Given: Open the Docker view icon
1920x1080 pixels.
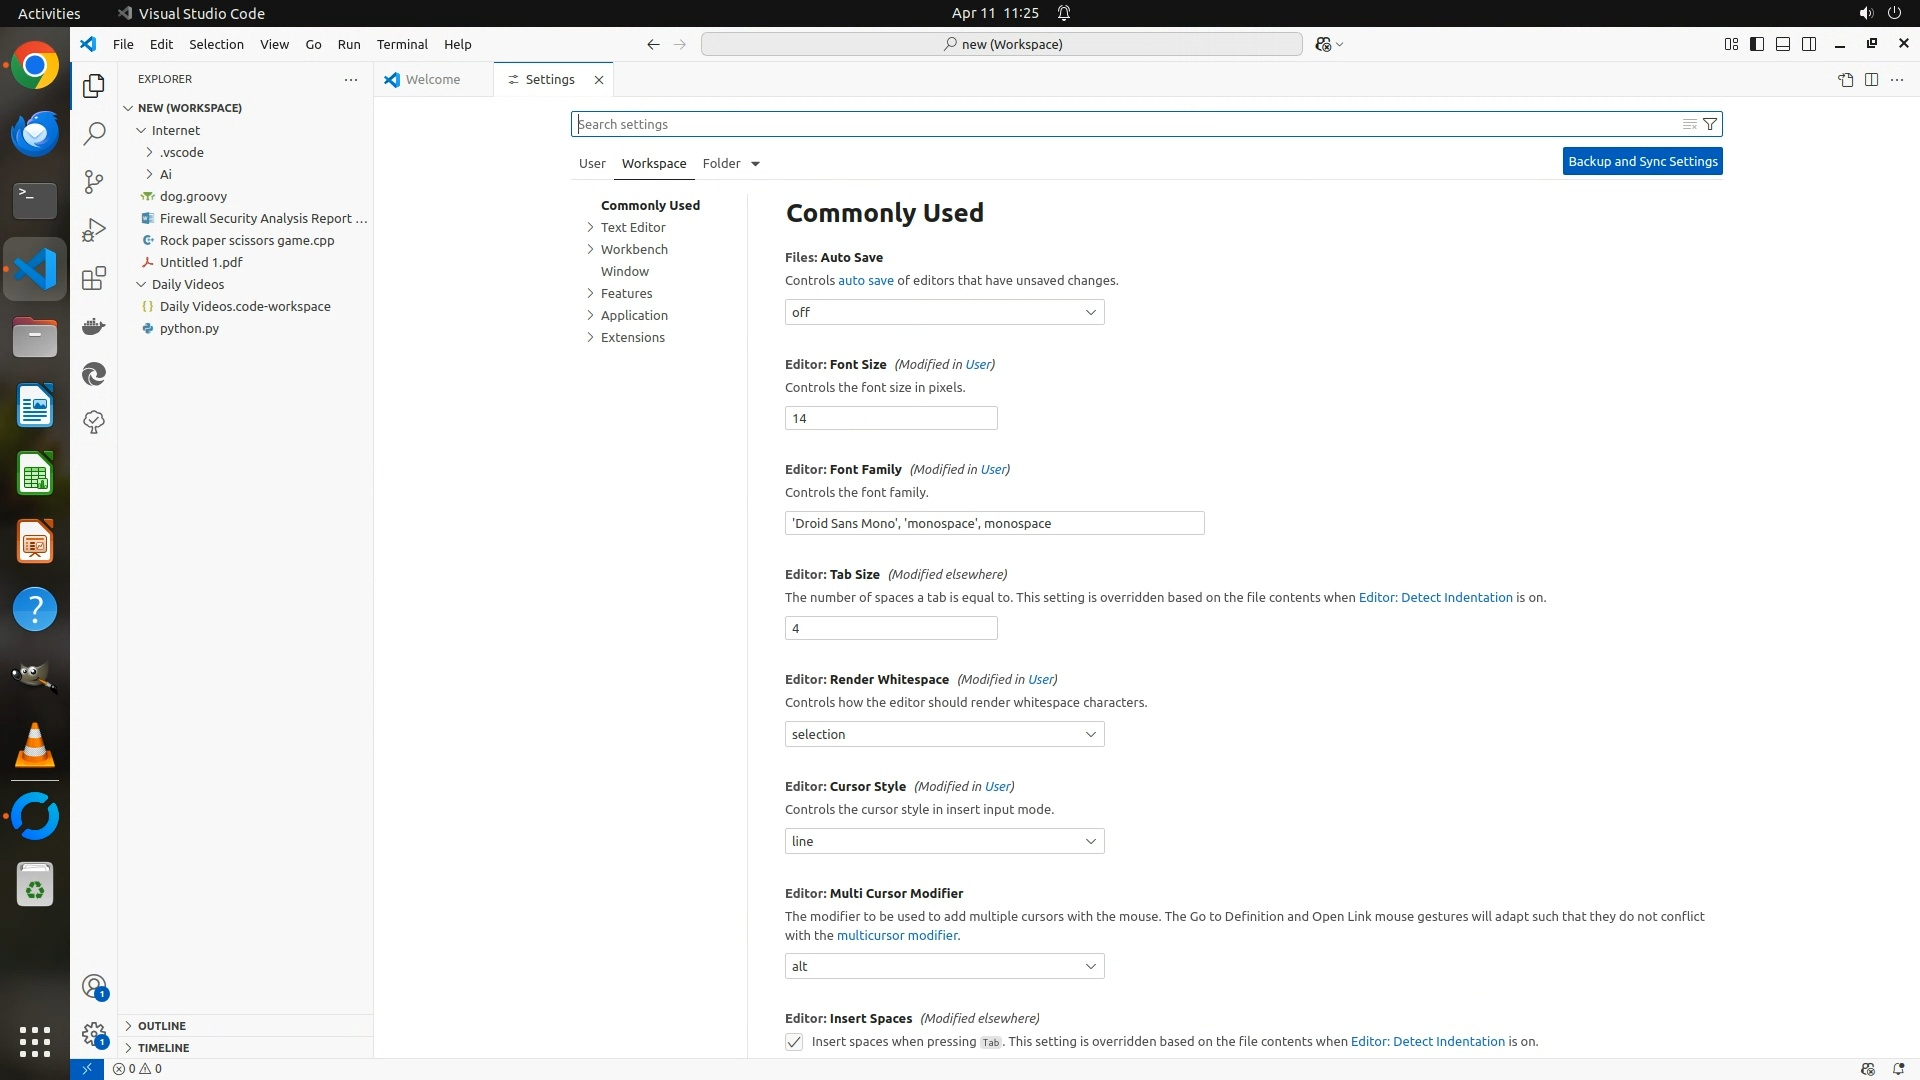Looking at the screenshot, I should click(x=94, y=326).
